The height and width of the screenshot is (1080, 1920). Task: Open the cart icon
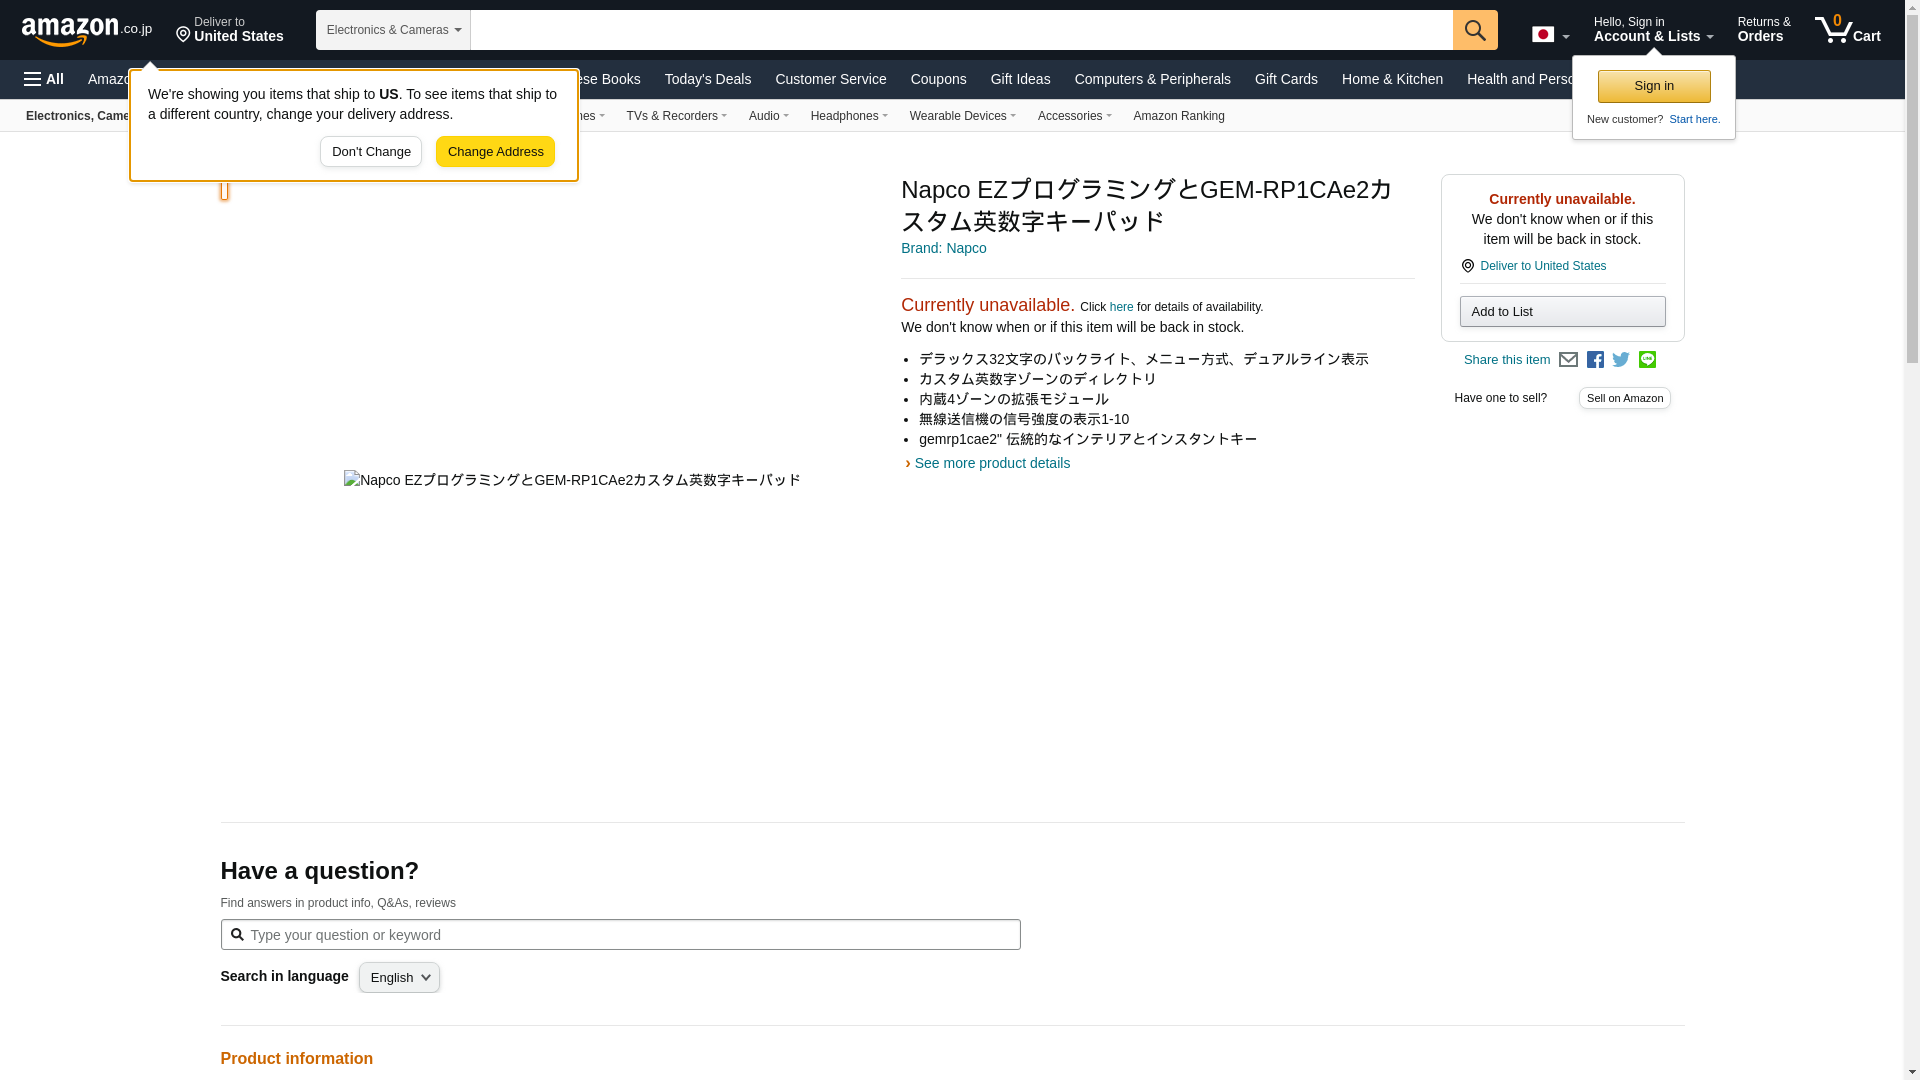click(1847, 30)
